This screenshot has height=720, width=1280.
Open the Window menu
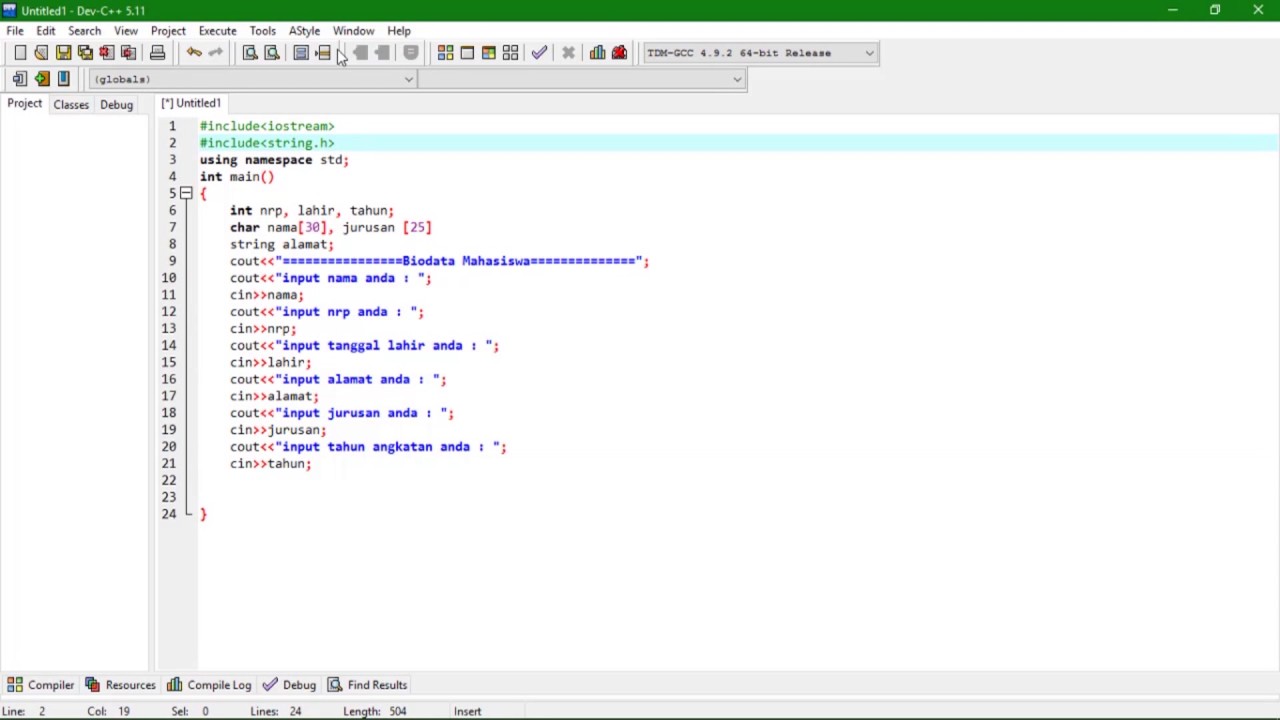coord(353,31)
